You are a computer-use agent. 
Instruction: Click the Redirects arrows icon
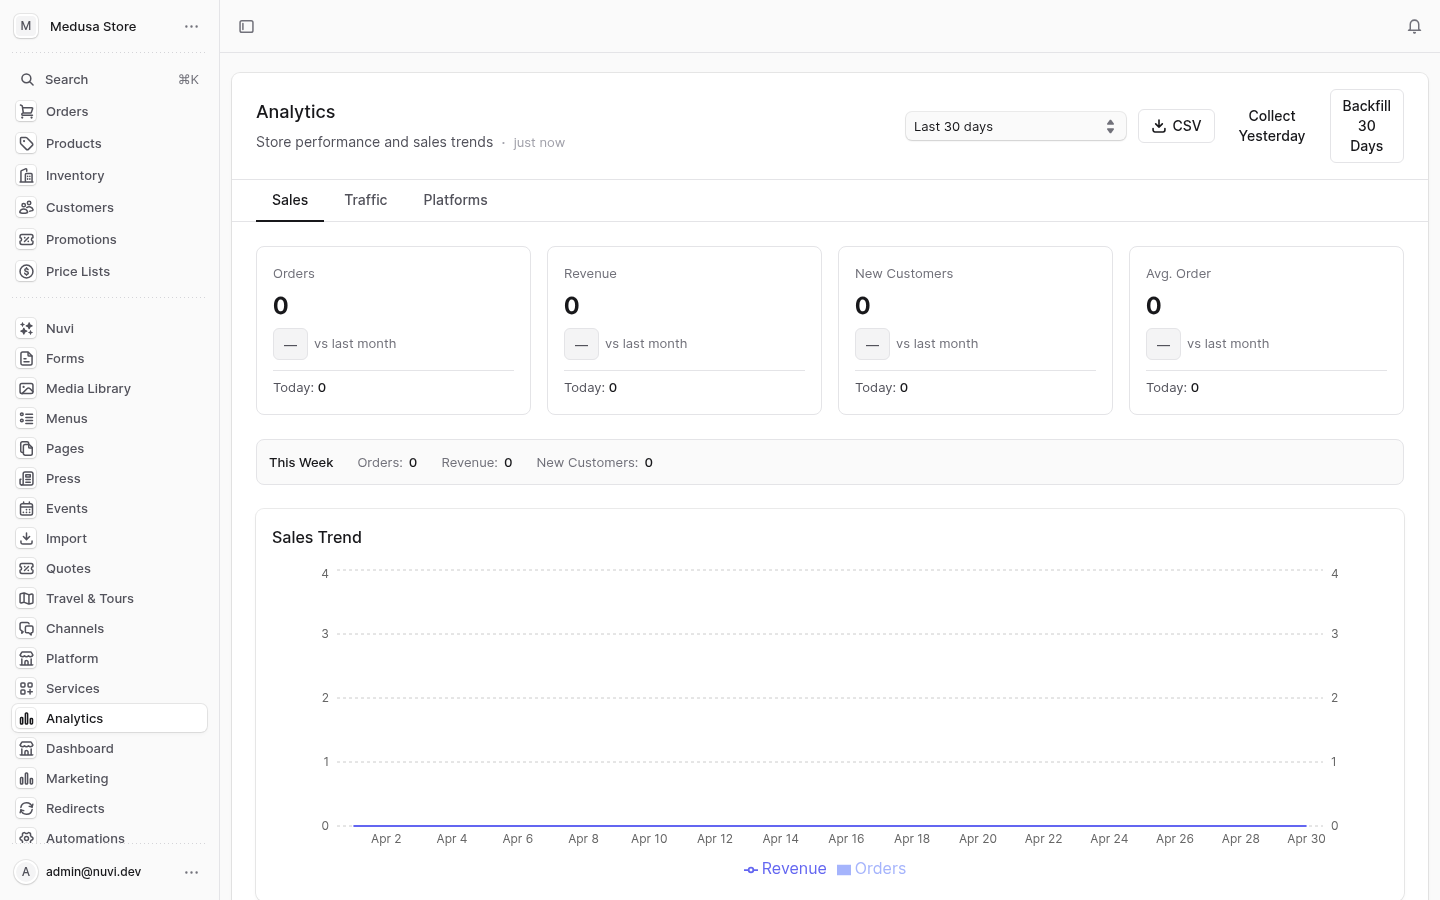(x=27, y=808)
